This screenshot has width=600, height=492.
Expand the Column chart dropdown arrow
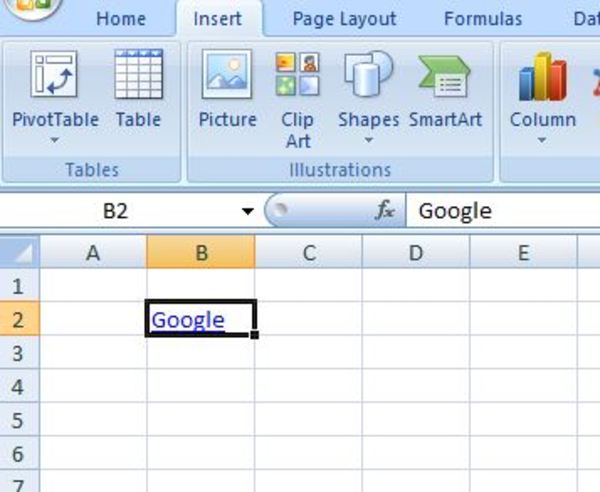click(x=542, y=140)
